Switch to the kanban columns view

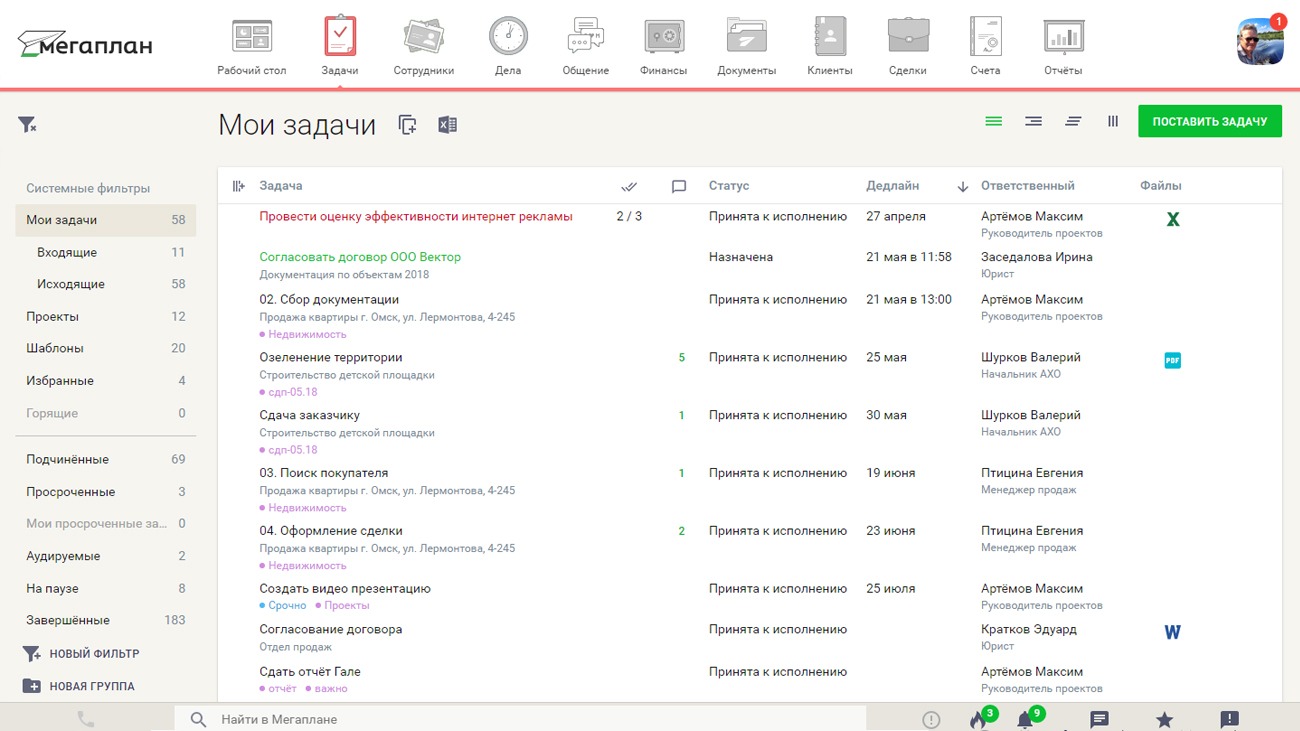pos(1113,121)
